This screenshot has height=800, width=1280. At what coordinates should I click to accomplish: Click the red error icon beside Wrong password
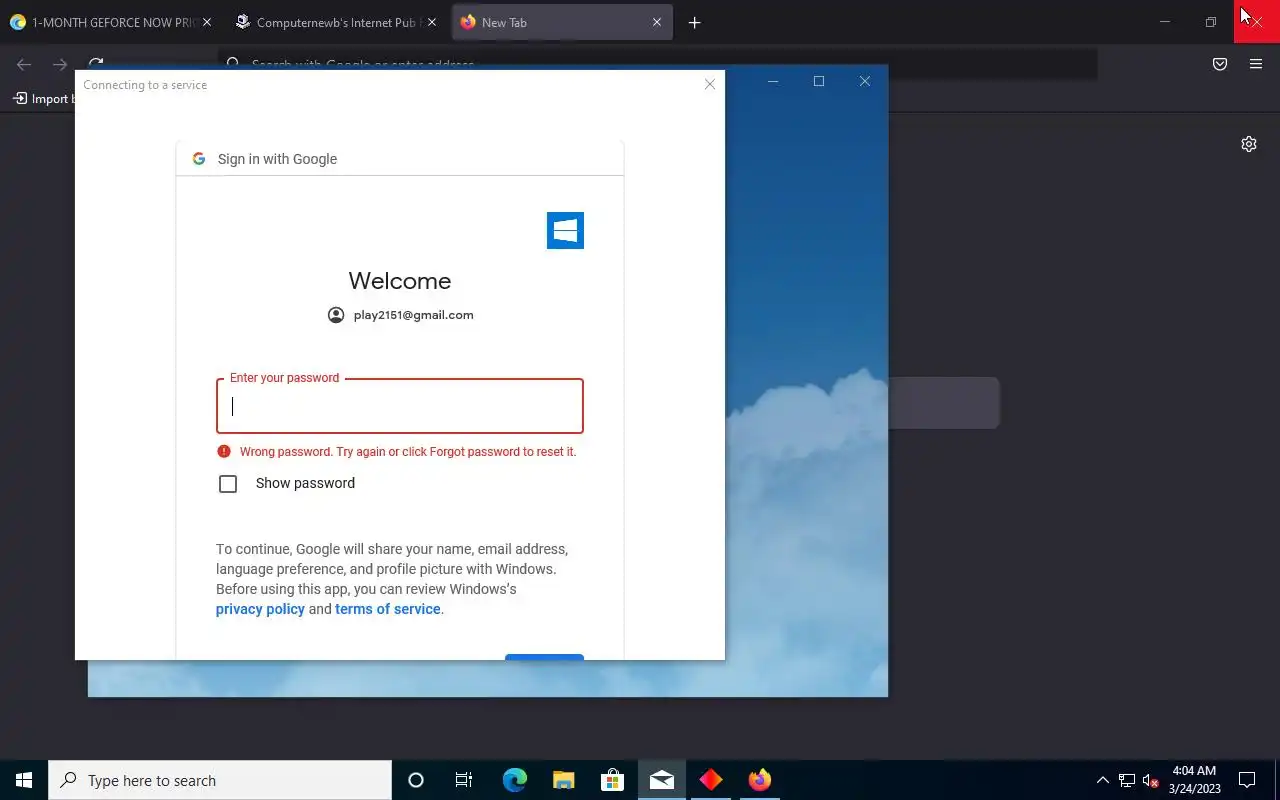pos(224,451)
